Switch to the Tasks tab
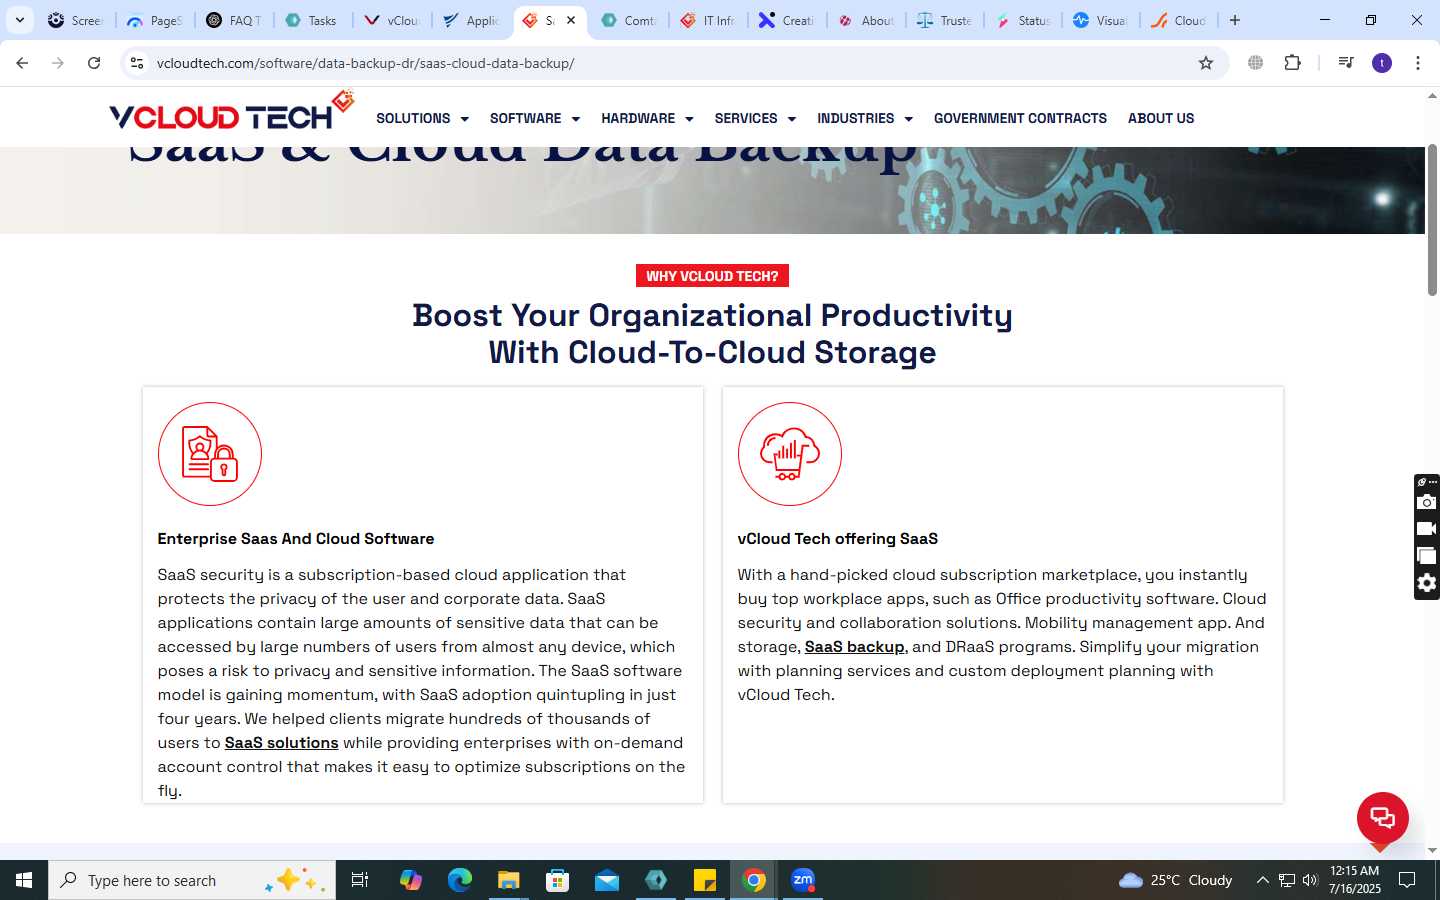The width and height of the screenshot is (1440, 900). (313, 20)
